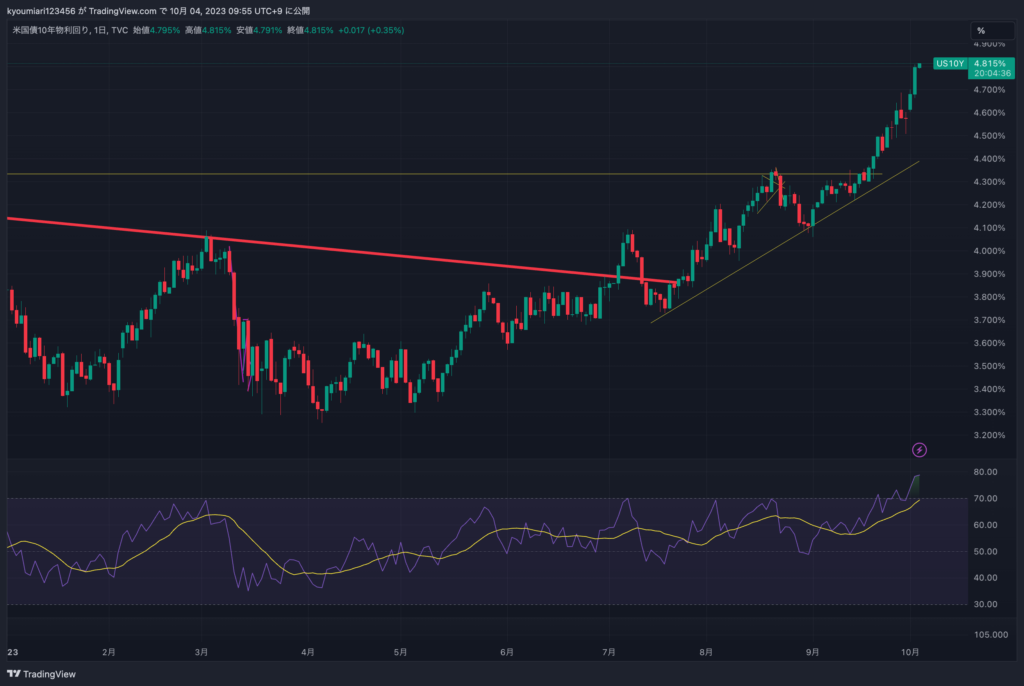Click the TradingView.com text in header
The image size is (1024, 686).
tap(122, 10)
